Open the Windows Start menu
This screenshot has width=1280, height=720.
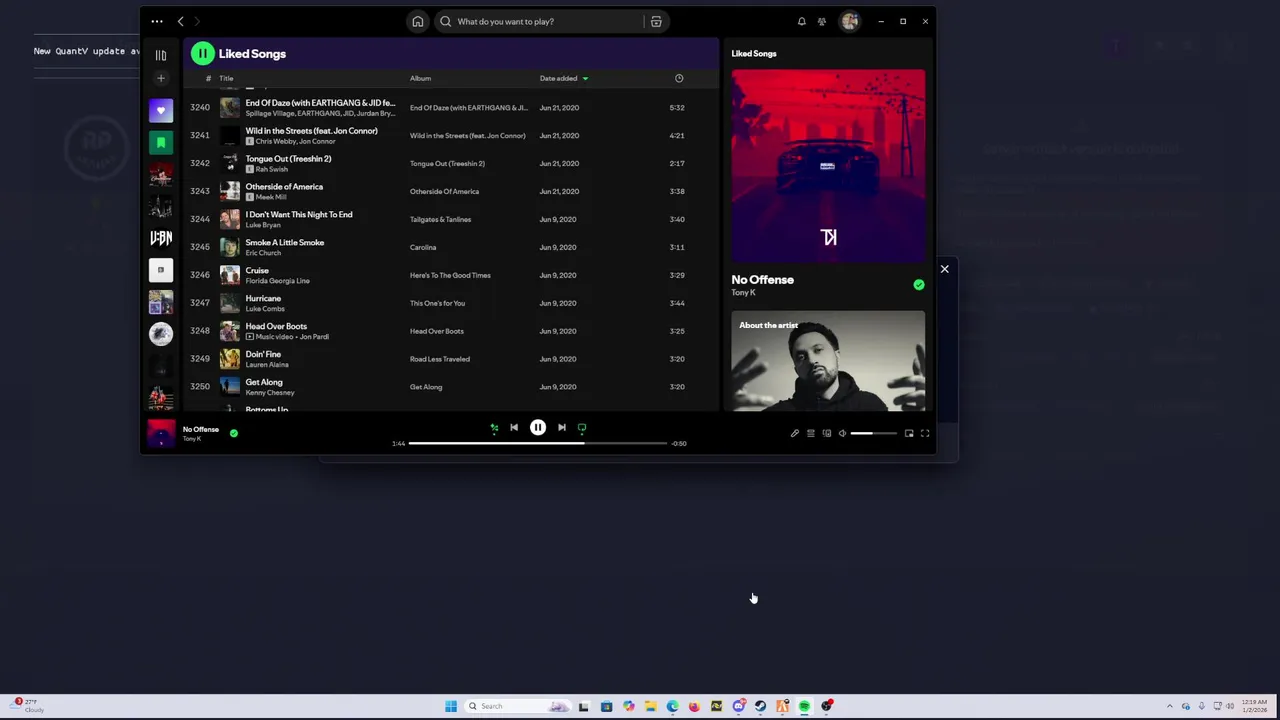(451, 706)
